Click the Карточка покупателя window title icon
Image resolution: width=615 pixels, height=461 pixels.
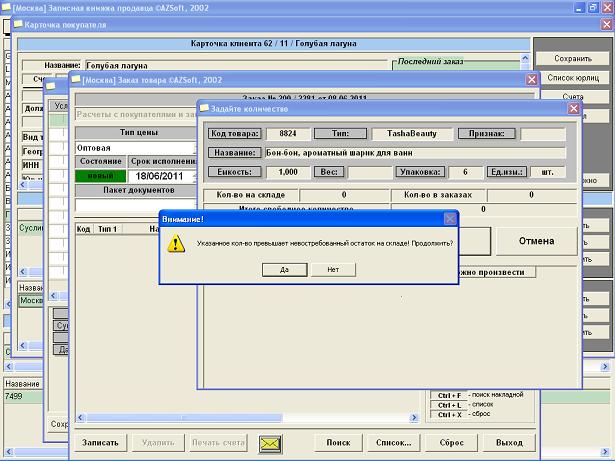pos(18,24)
